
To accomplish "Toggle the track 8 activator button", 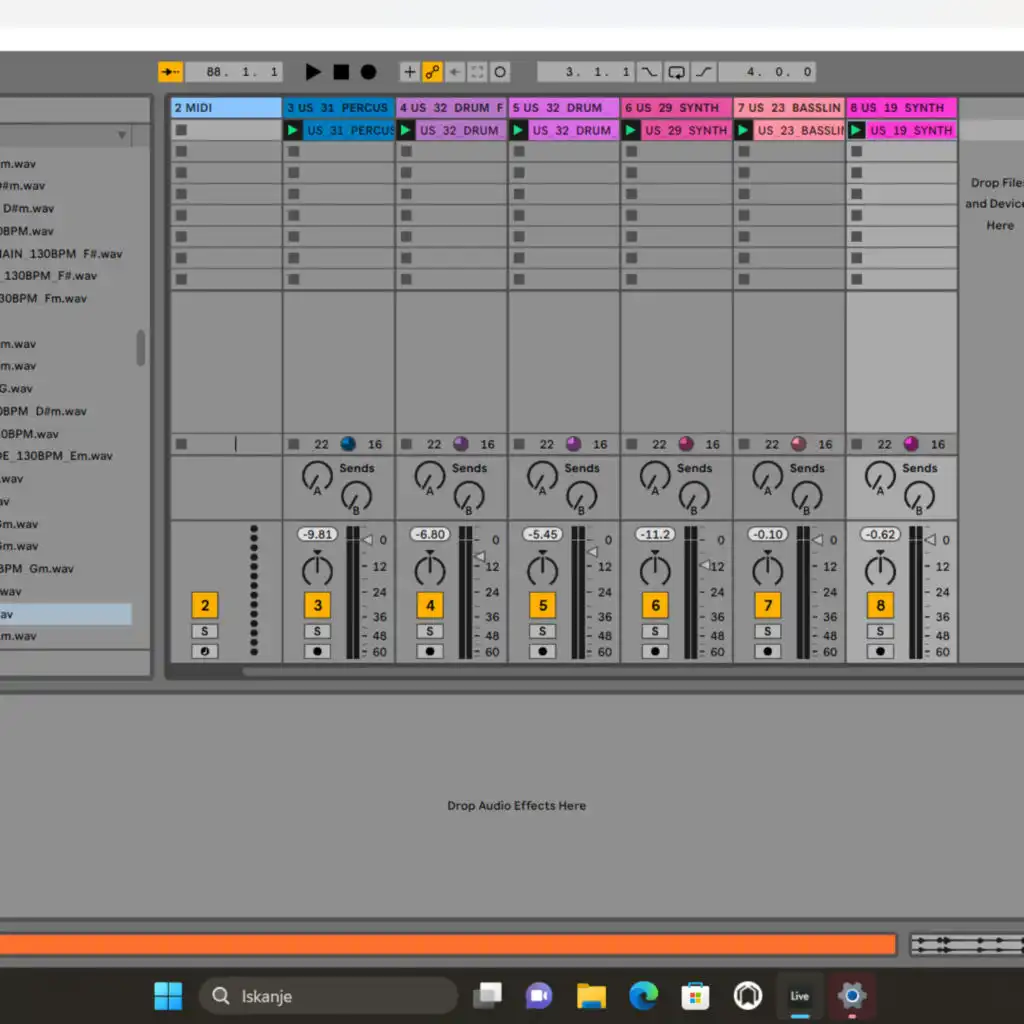I will tap(880, 605).
